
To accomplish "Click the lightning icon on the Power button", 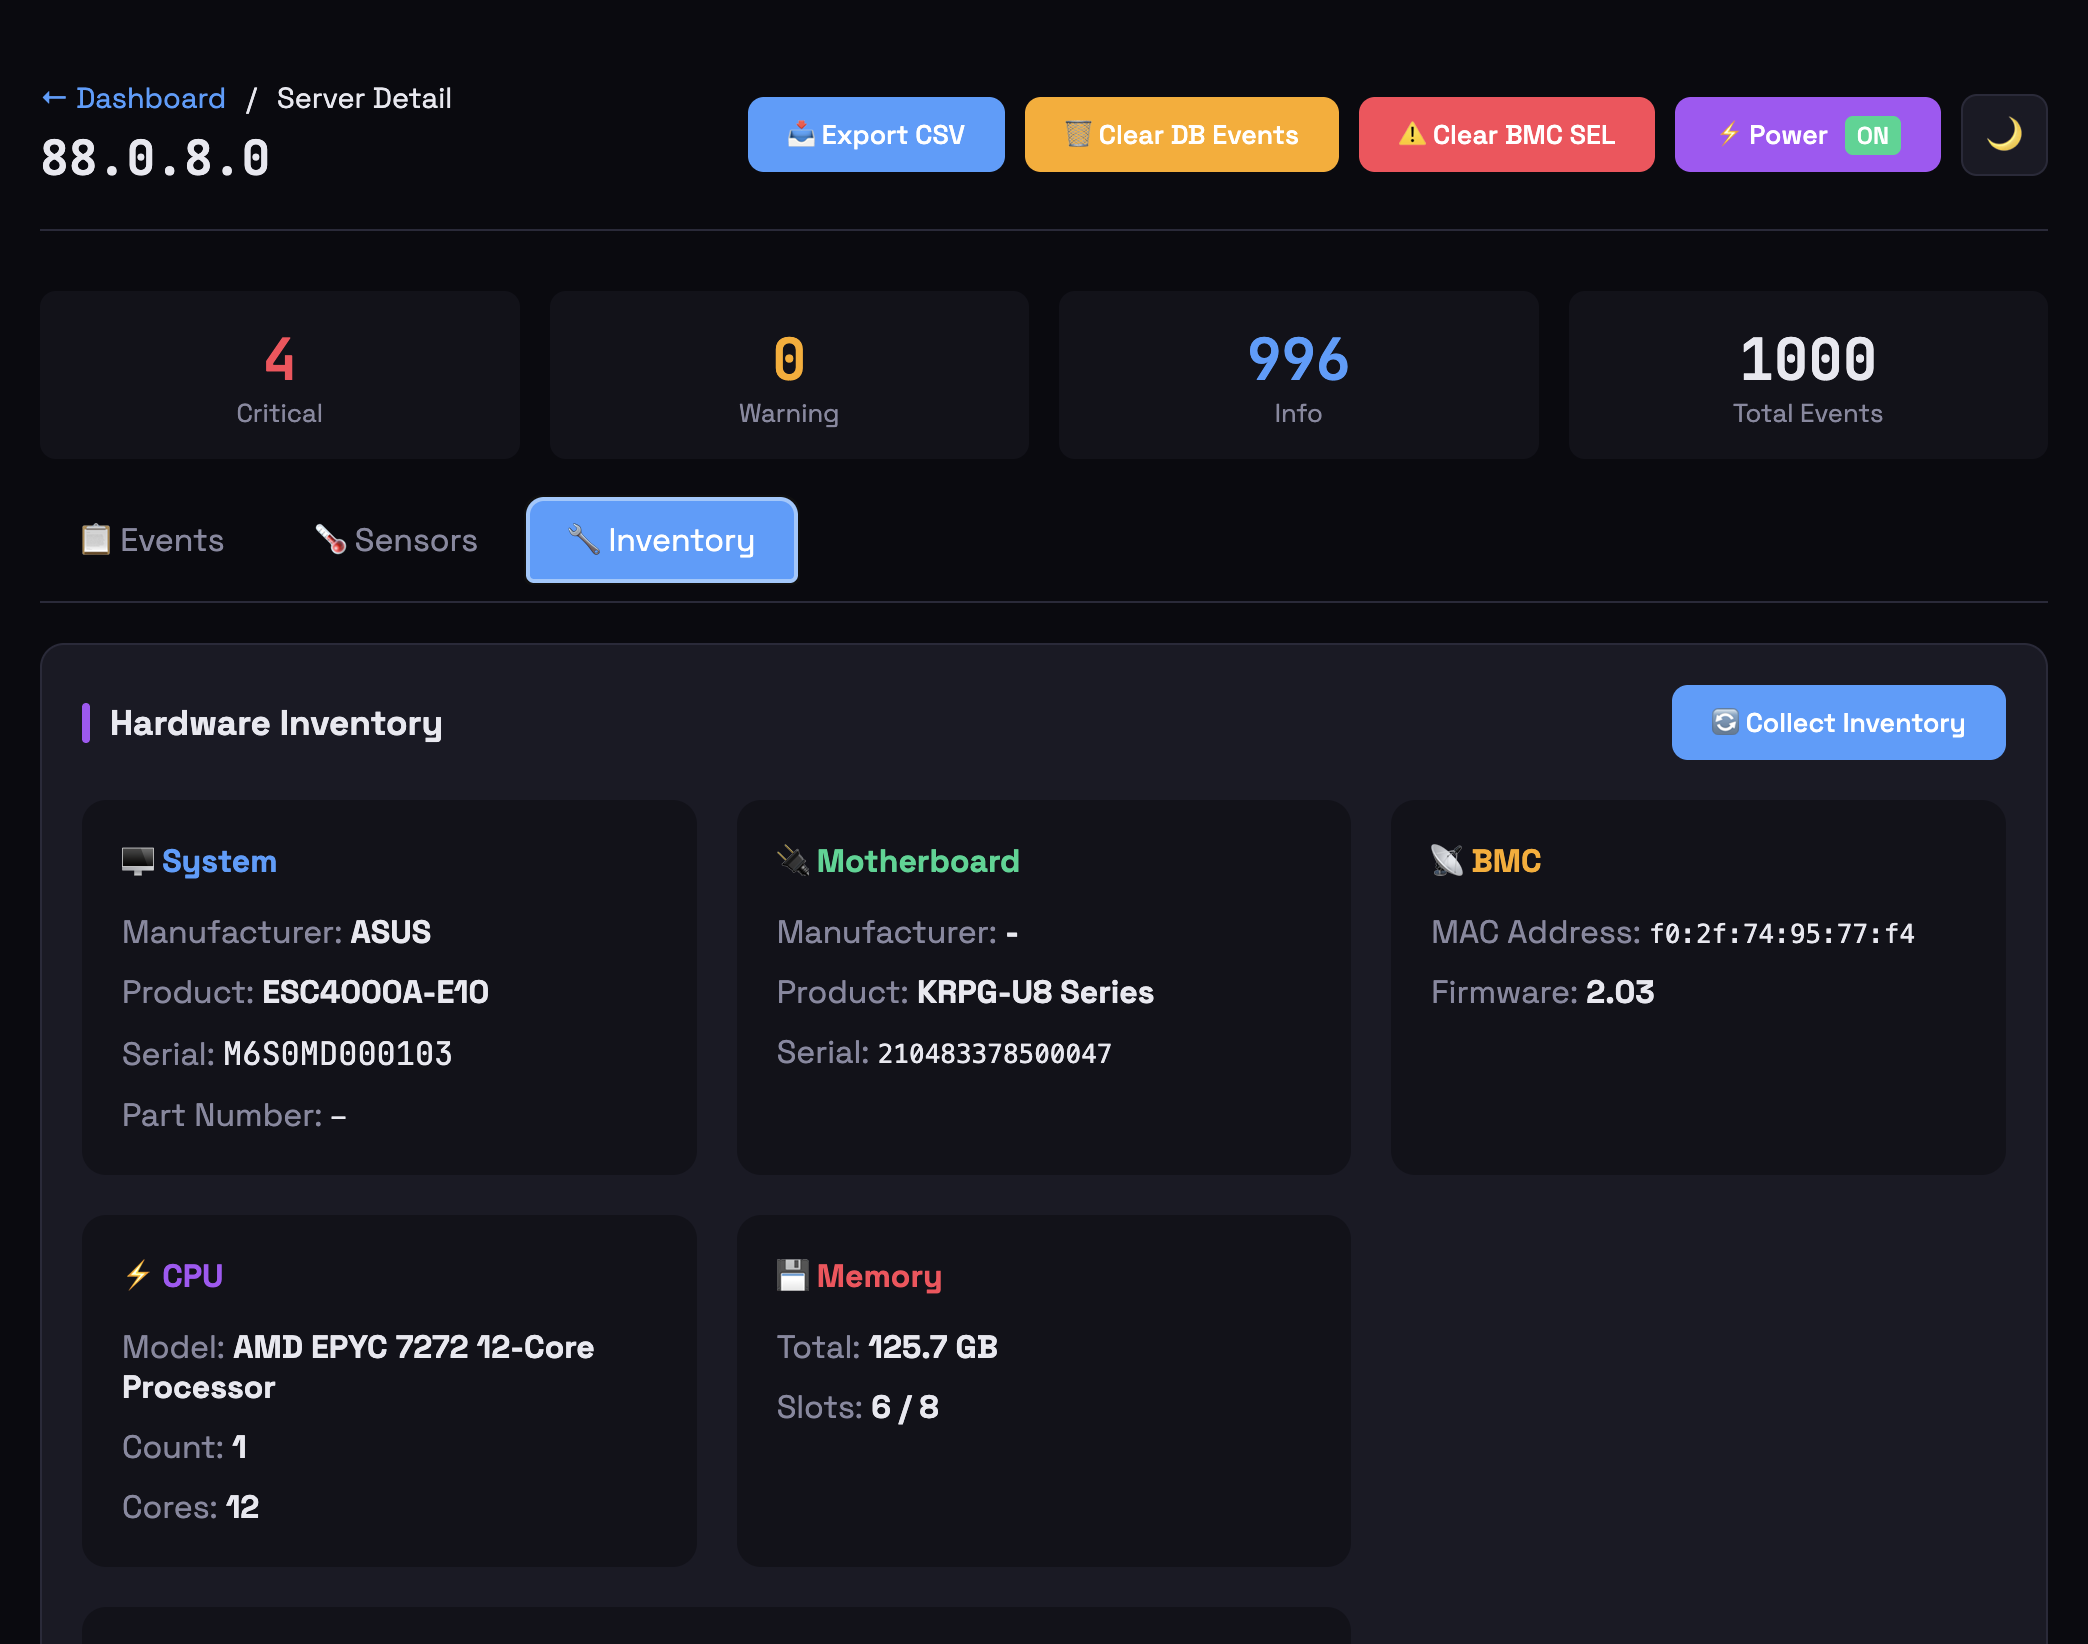I will (1729, 134).
